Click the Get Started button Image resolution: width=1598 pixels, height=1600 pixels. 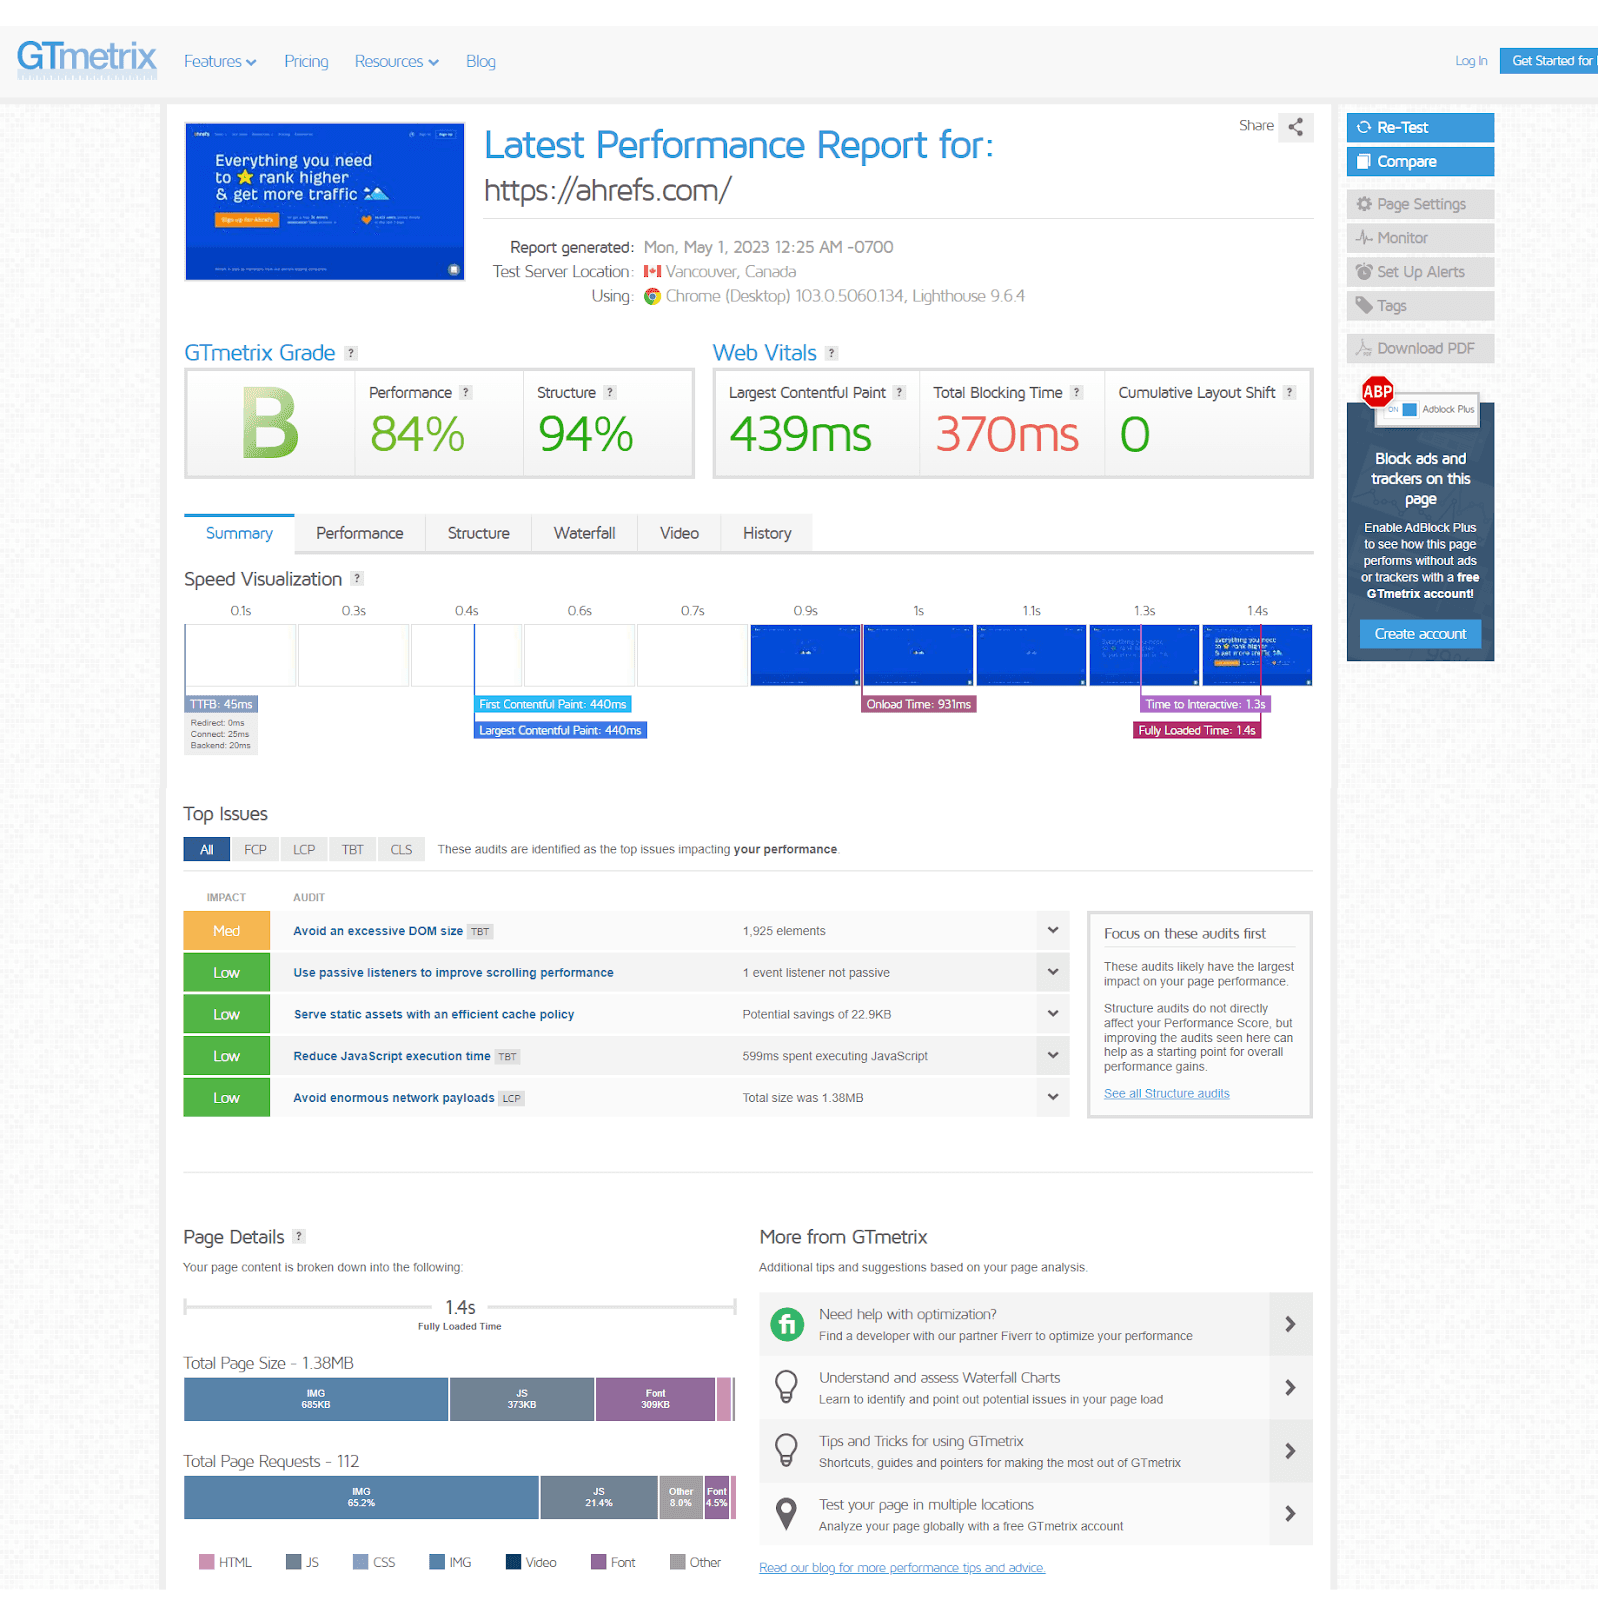[1549, 61]
